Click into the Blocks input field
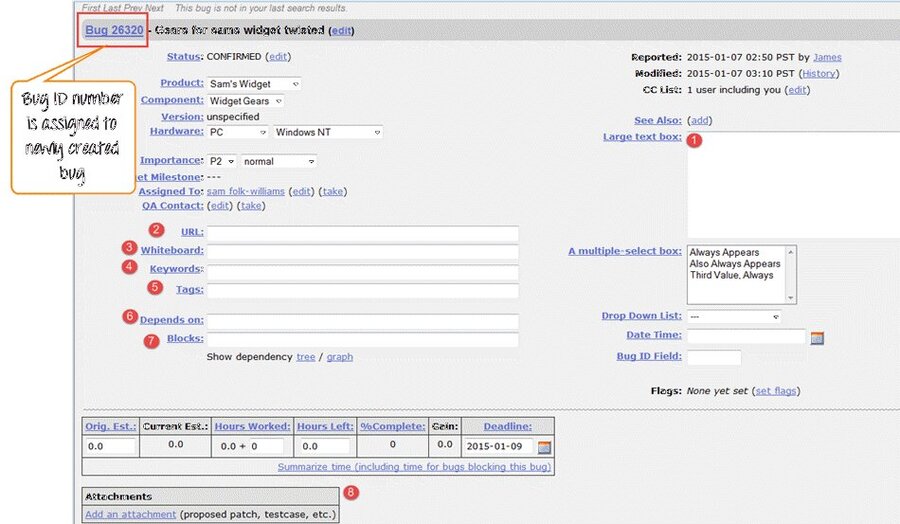Viewport: 900px width, 524px height. (363, 339)
